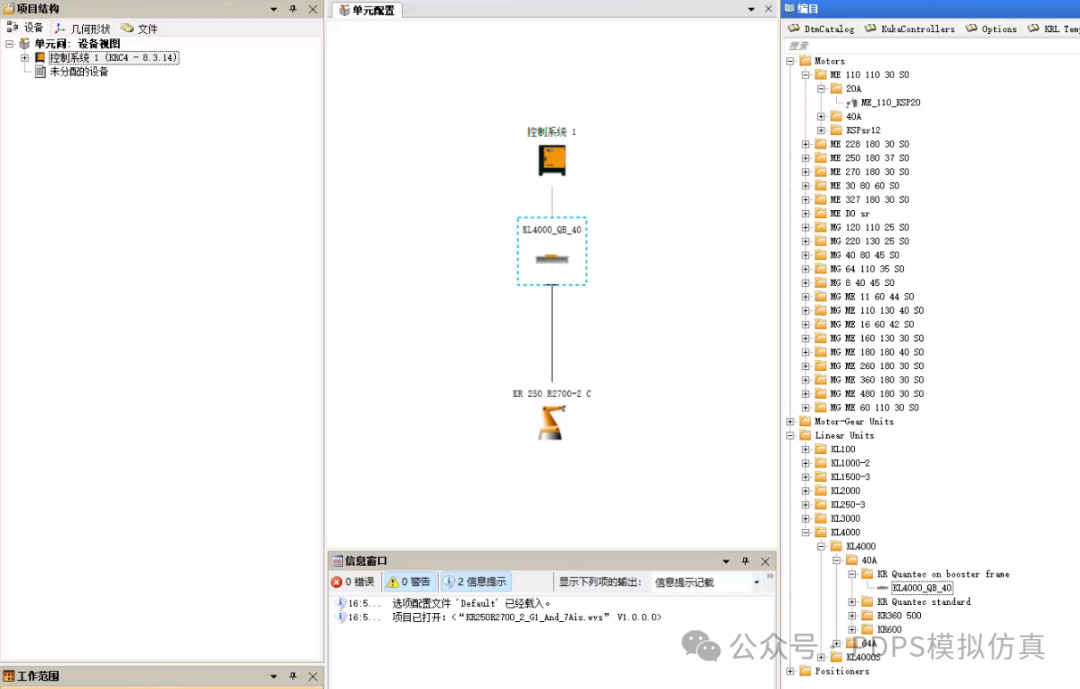This screenshot has width=1080, height=689.
Task: Select ME D0 sr folder
Action: point(849,214)
